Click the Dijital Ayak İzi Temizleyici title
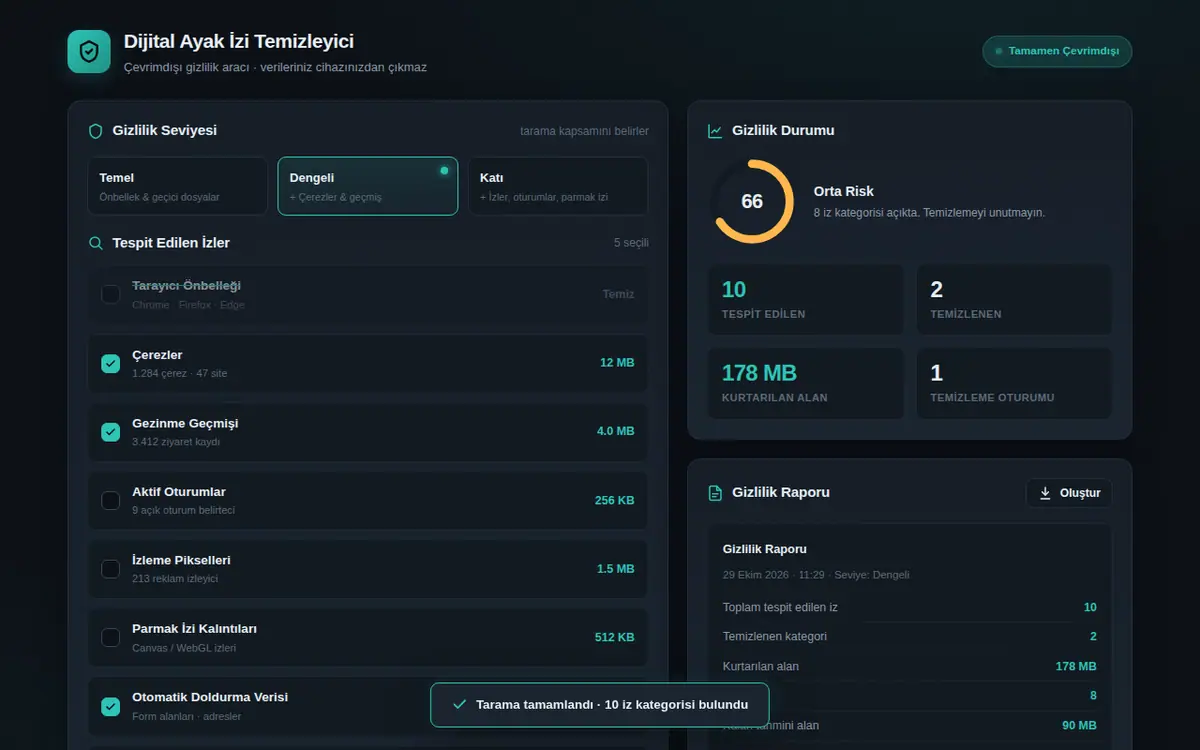This screenshot has height=750, width=1200. point(239,41)
